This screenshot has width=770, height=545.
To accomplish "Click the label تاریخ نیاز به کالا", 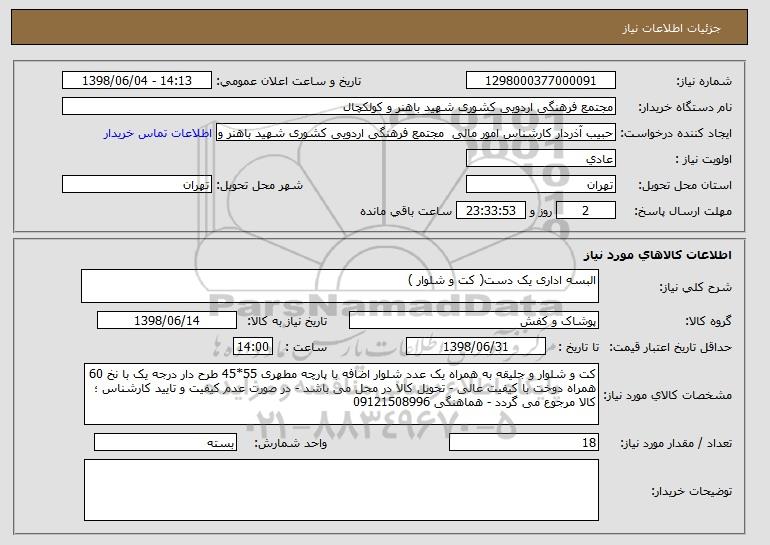I will click(x=287, y=322).
